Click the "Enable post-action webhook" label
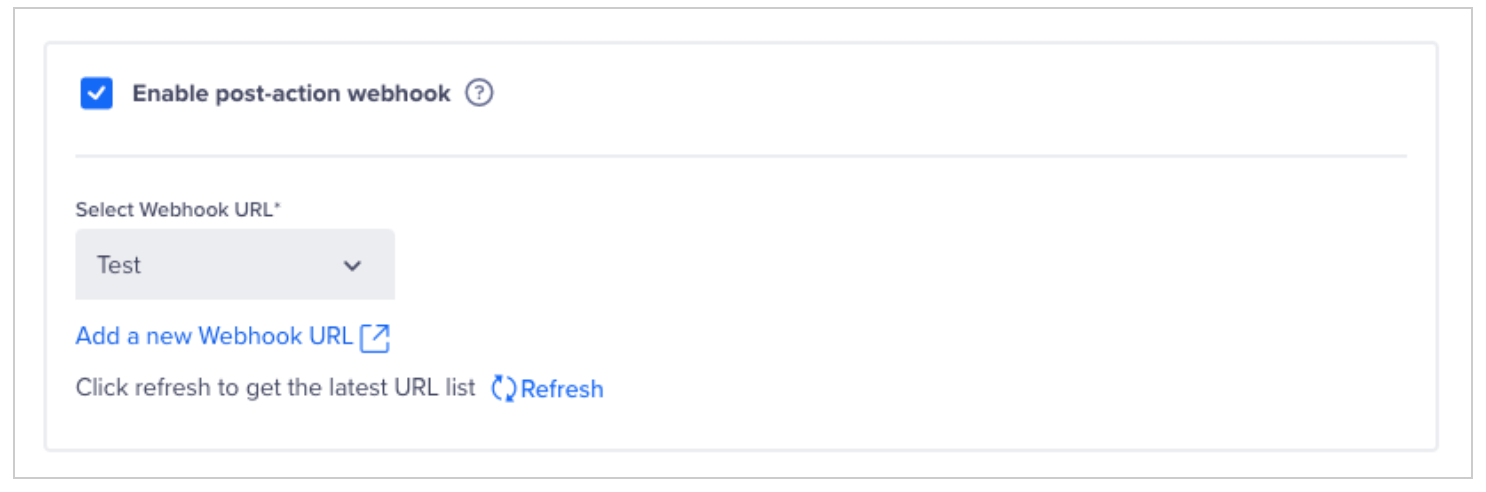The width and height of the screenshot is (1486, 492). 291,94
